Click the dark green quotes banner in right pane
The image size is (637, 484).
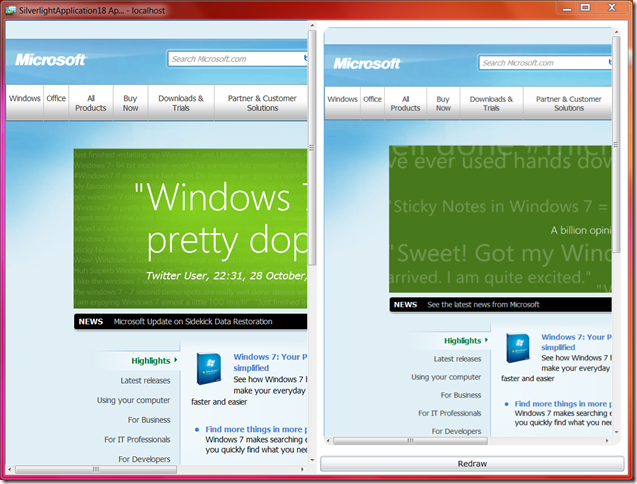point(500,219)
